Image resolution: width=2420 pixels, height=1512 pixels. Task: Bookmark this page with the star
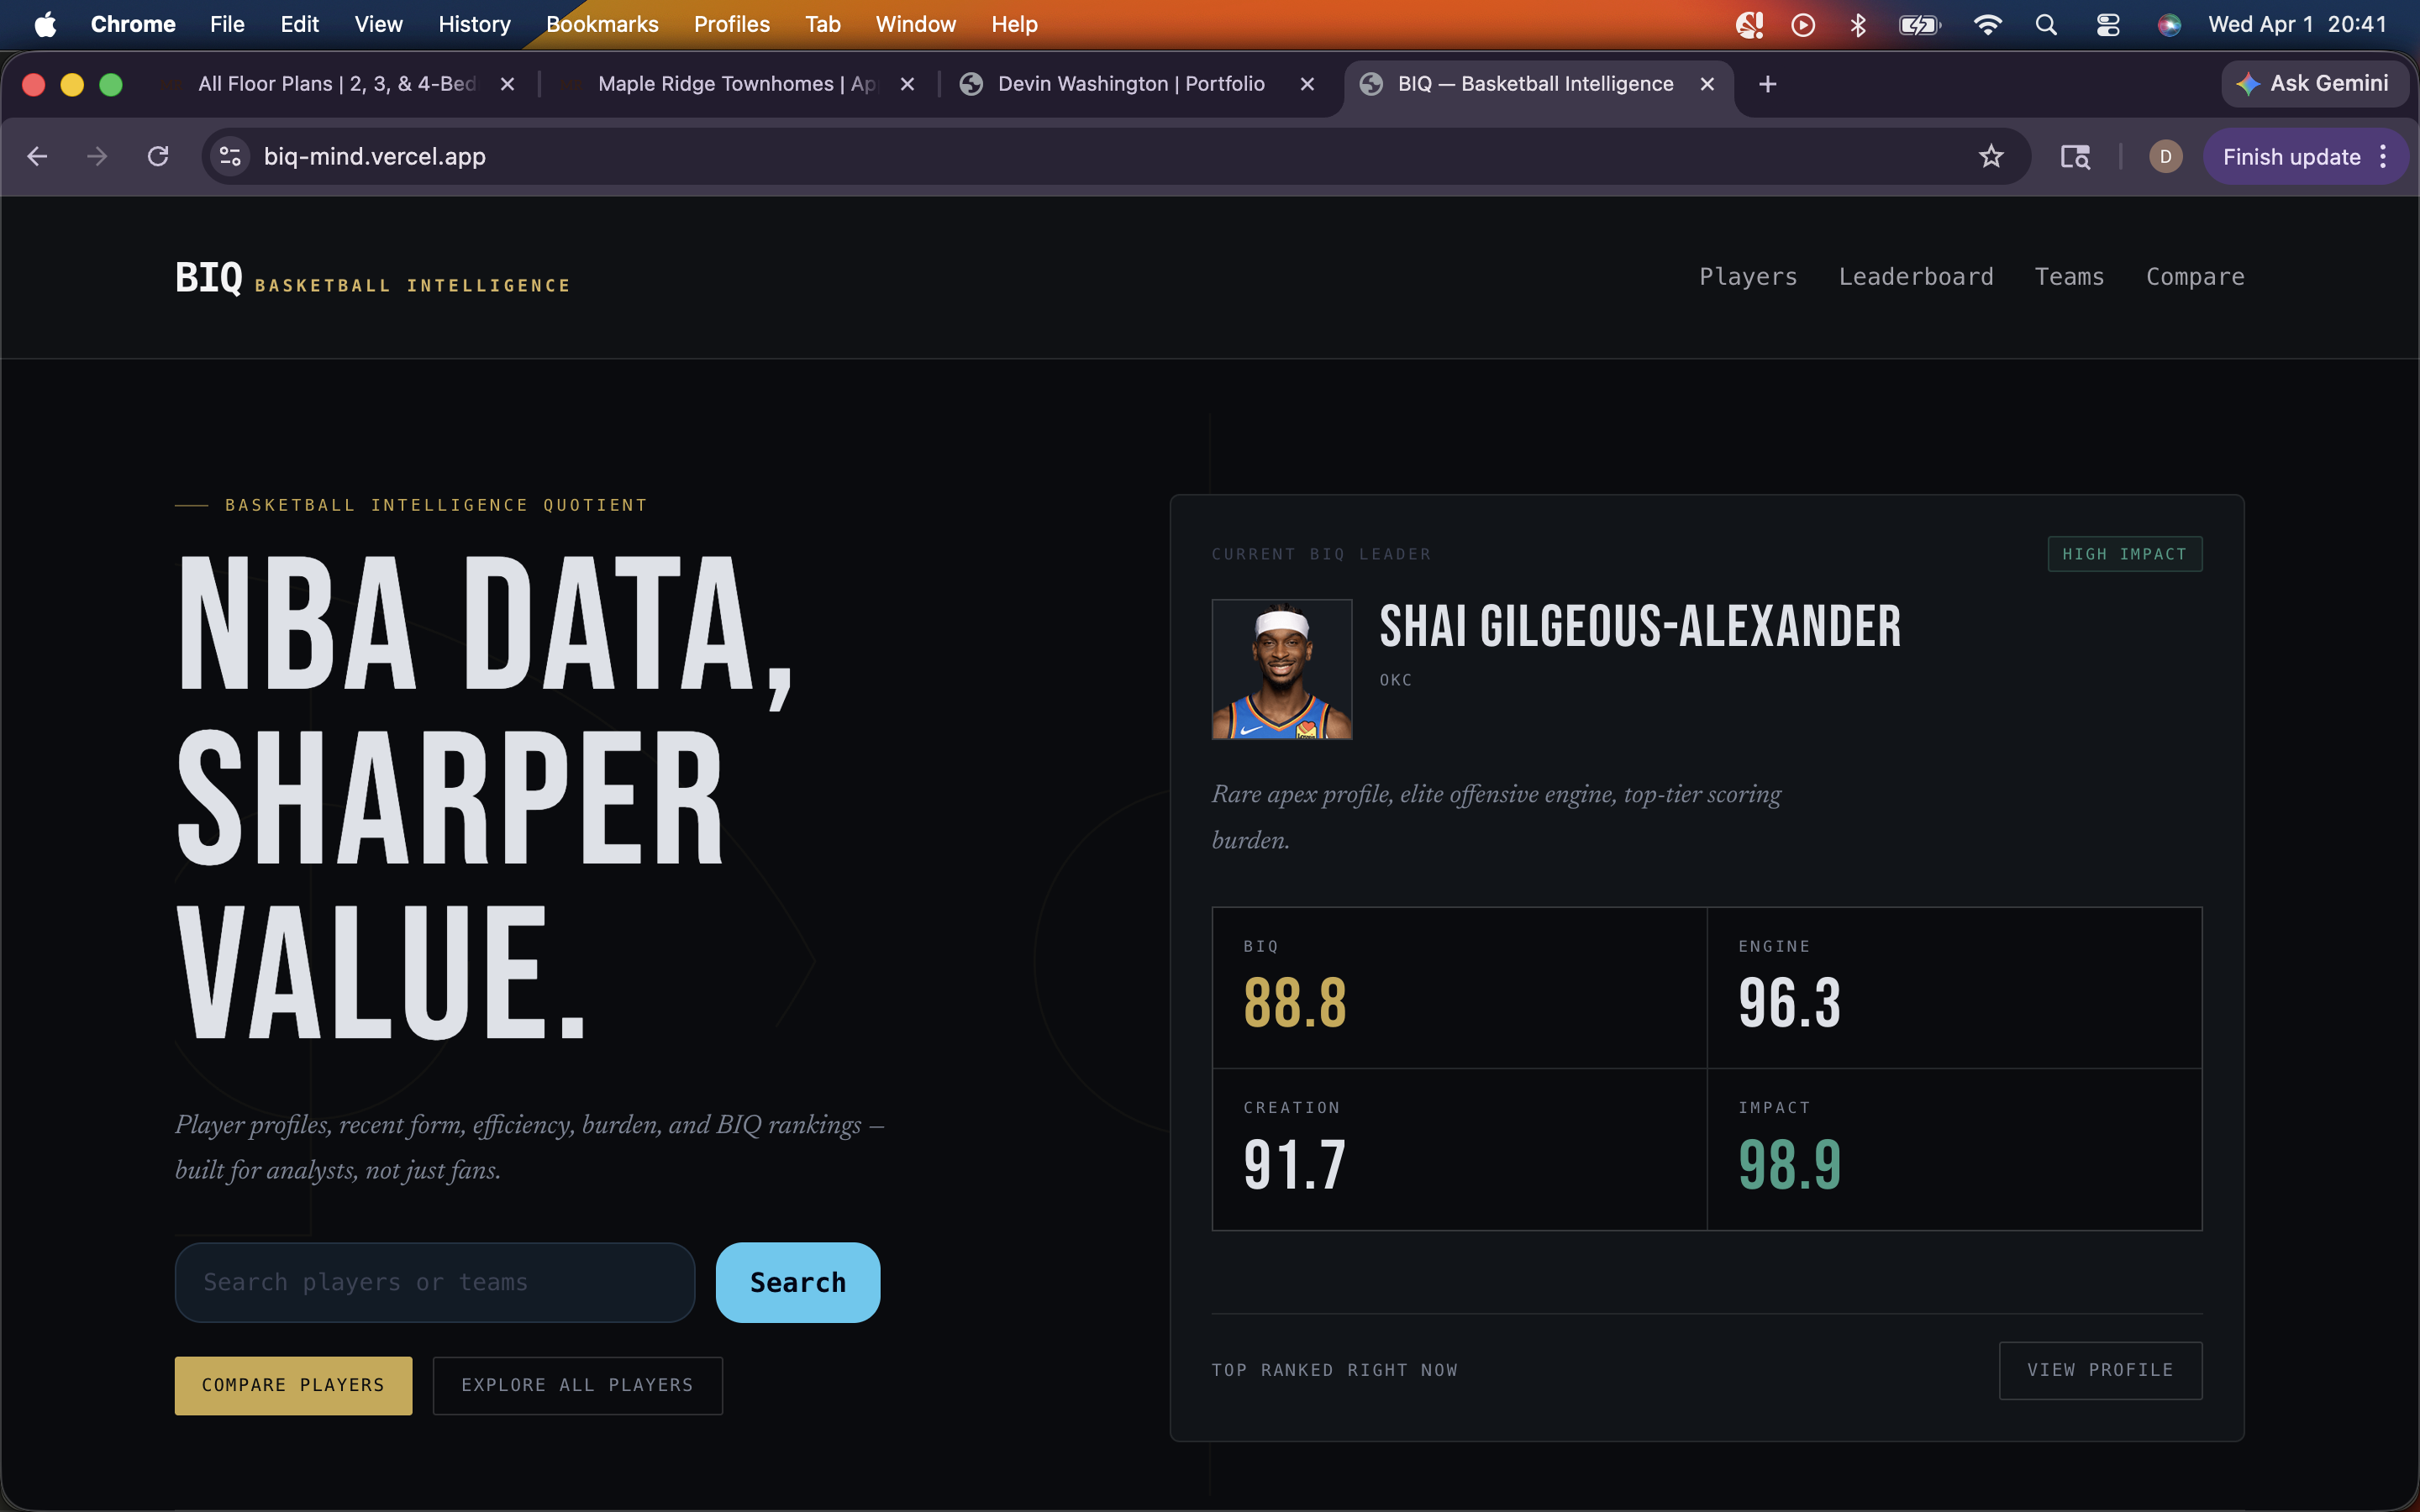(x=1991, y=156)
